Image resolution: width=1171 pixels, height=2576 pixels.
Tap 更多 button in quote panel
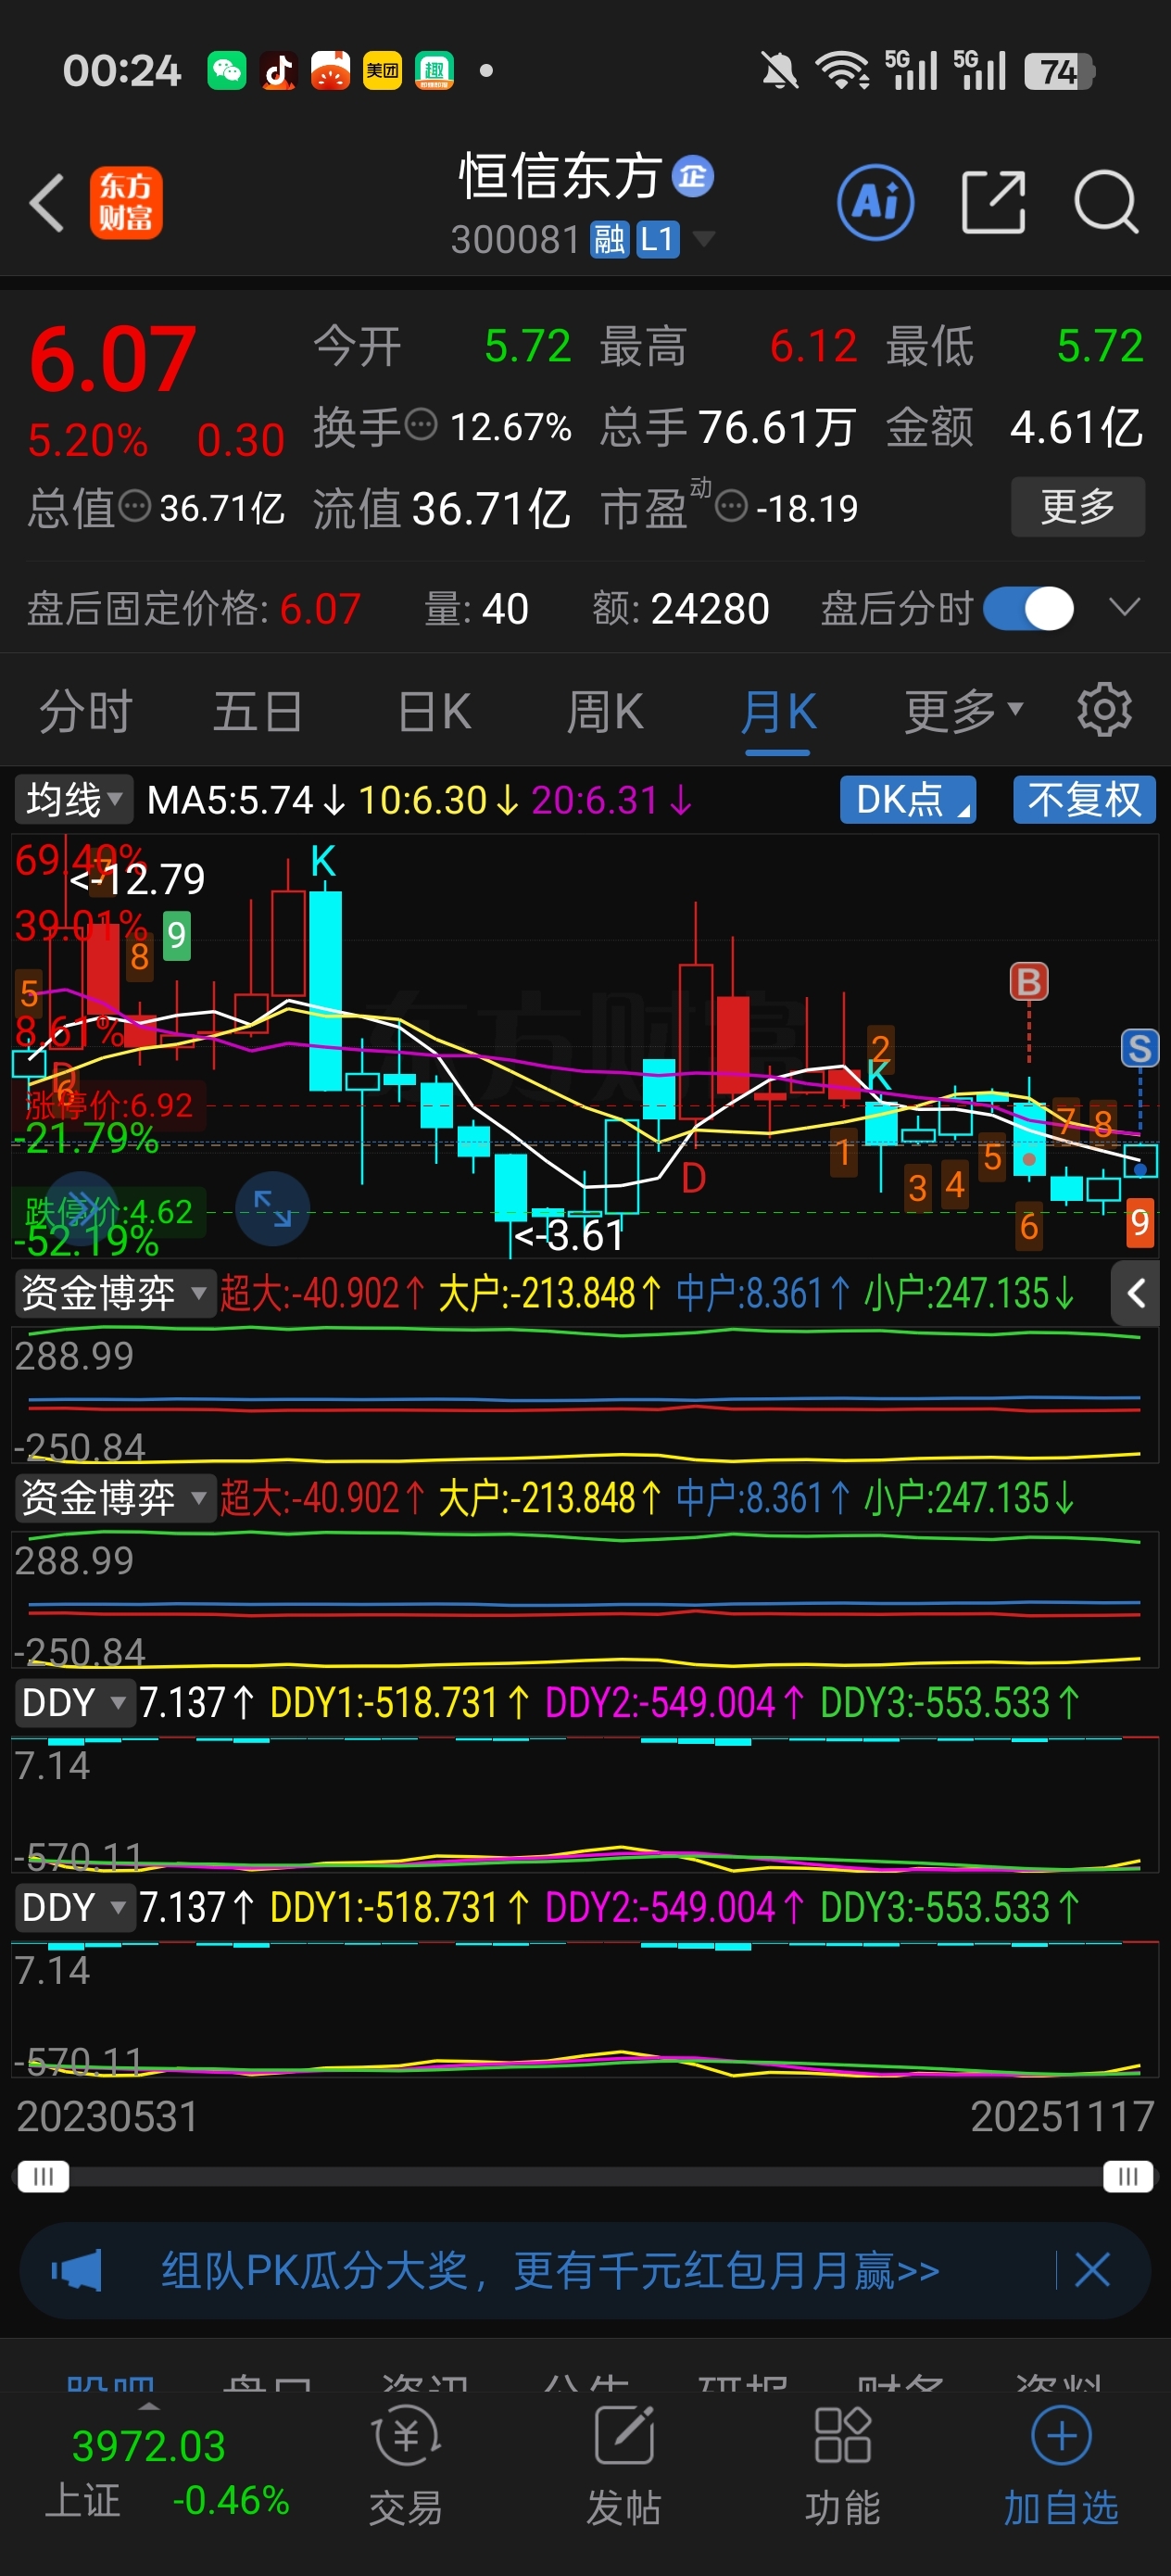point(1078,506)
